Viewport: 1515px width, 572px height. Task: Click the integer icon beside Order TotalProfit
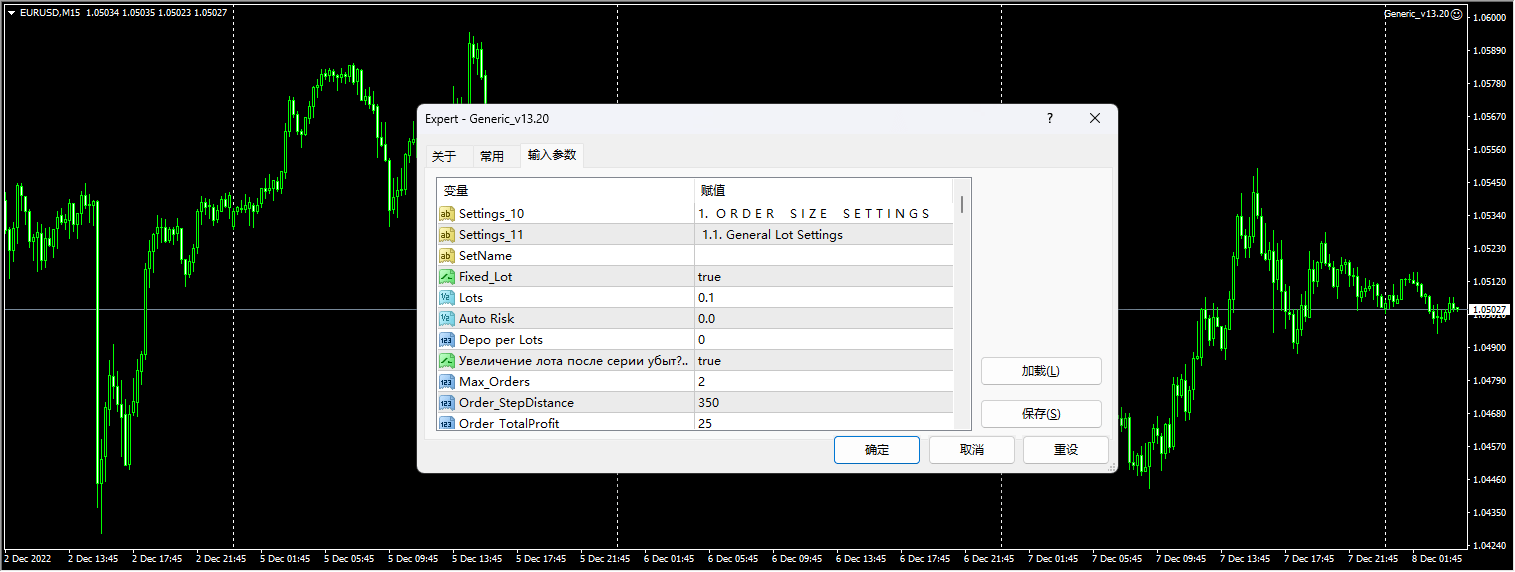point(447,423)
